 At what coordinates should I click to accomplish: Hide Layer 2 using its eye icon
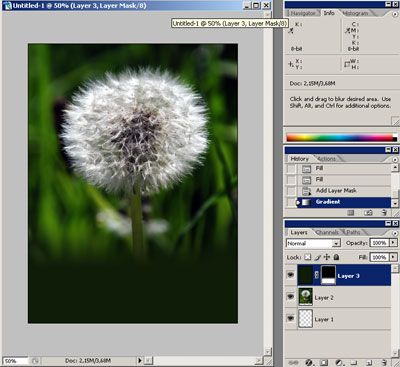pos(291,296)
